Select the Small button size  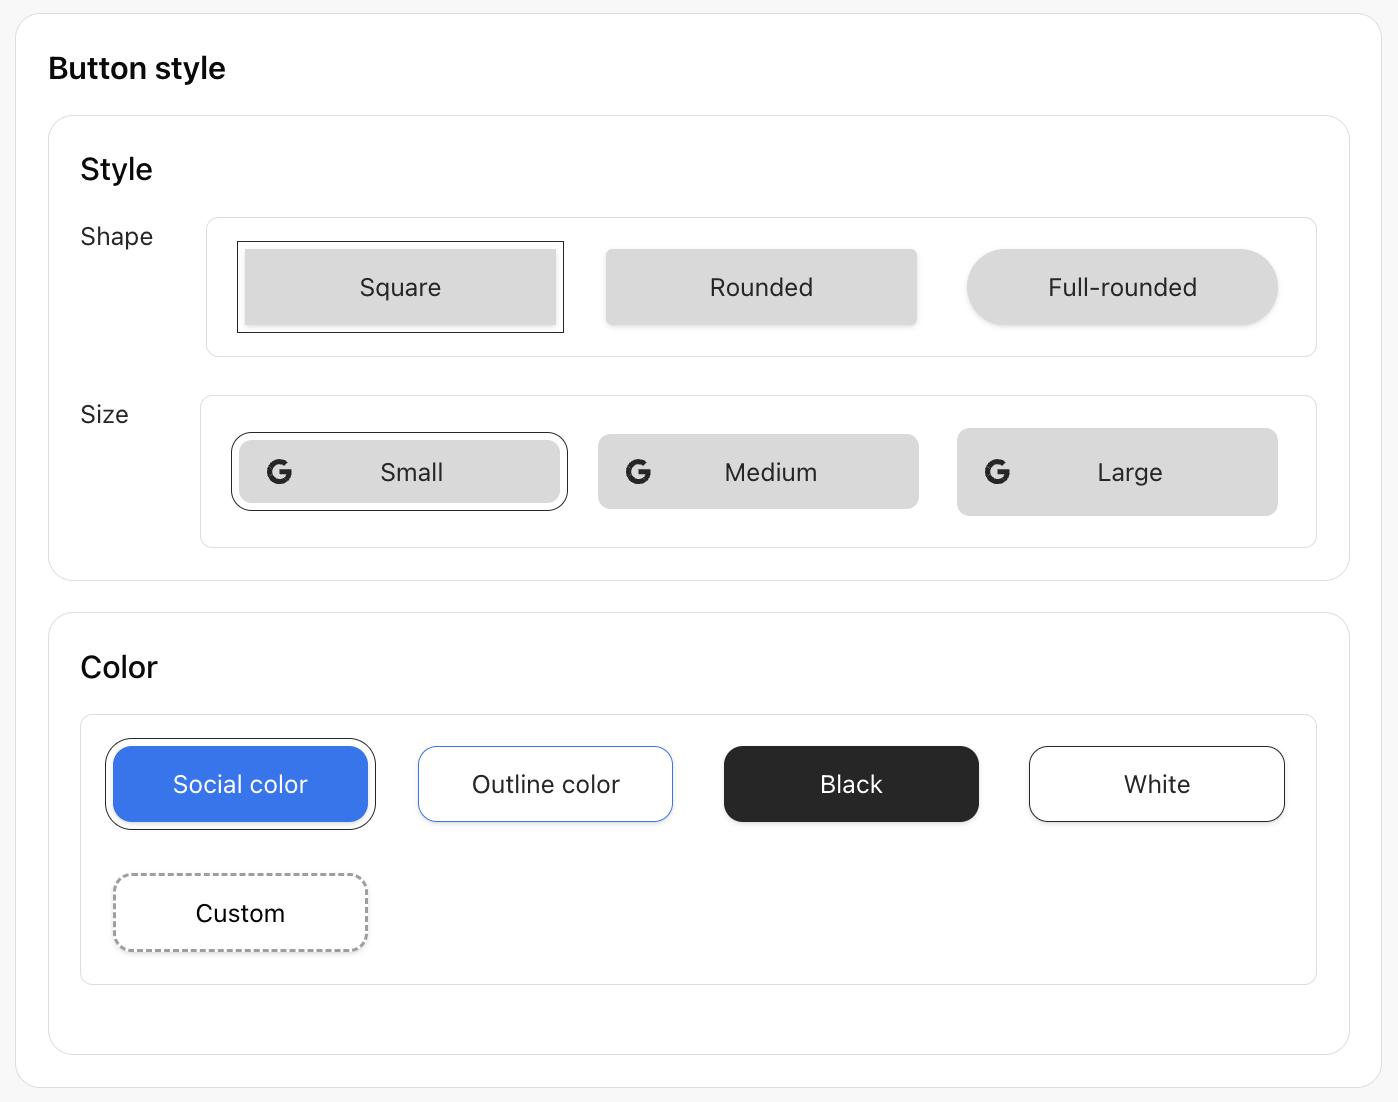pos(399,472)
